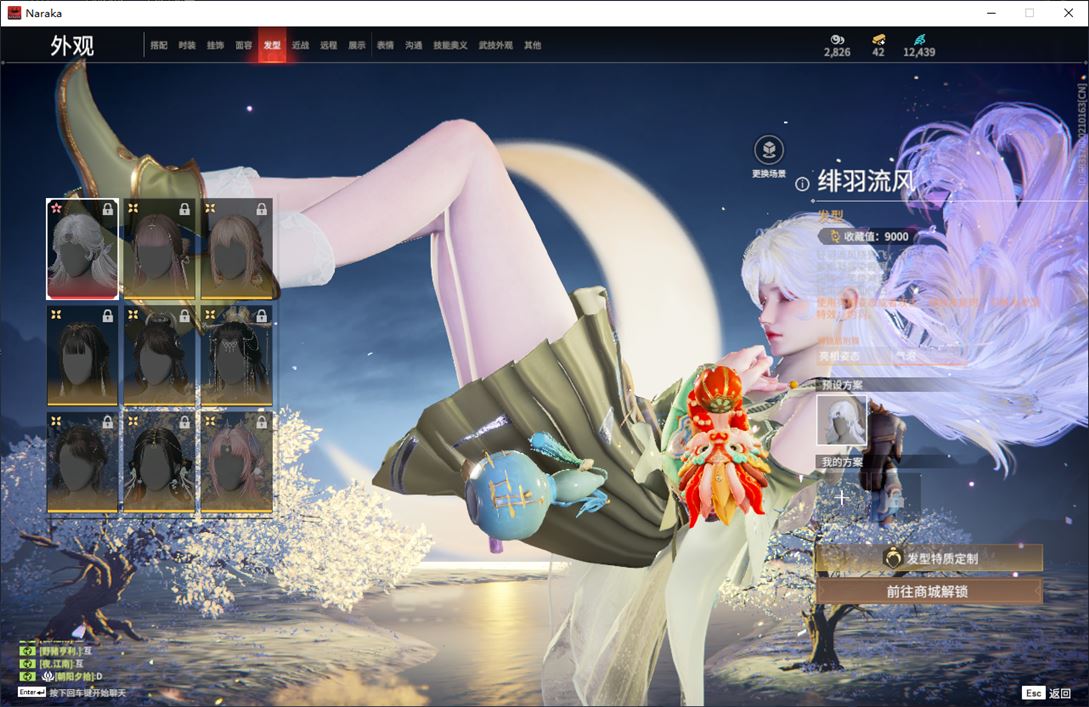Select the short dark brown hairstyle in bottom row
Image resolution: width=1089 pixels, height=707 pixels.
click(x=82, y=463)
